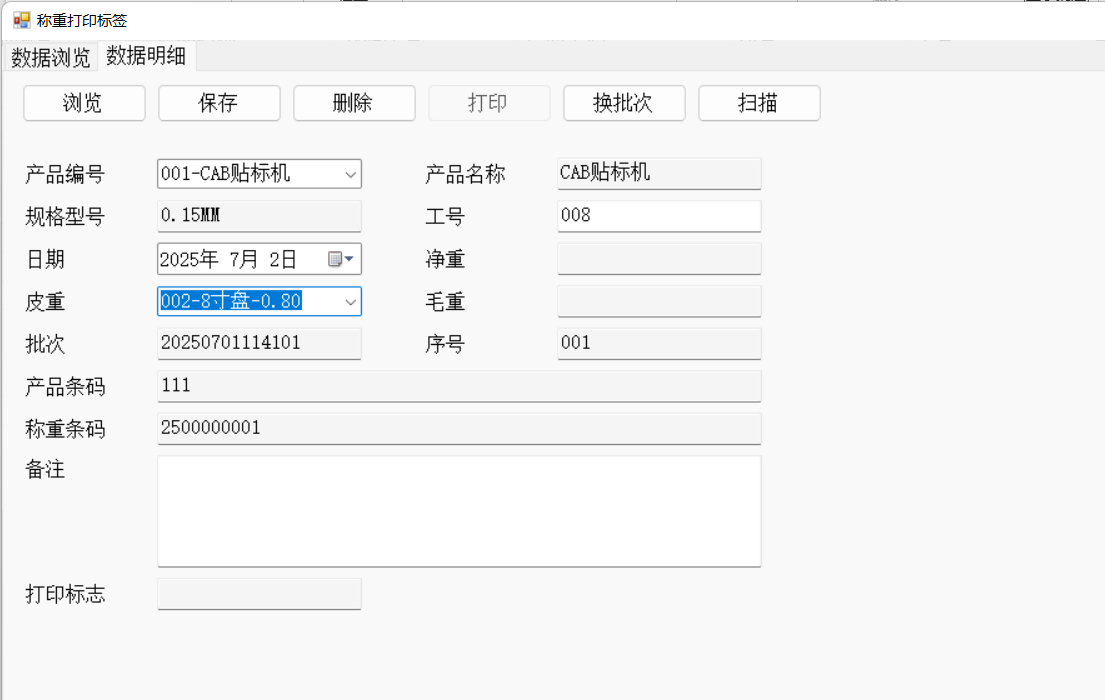The width and height of the screenshot is (1105, 700).
Task: Click the 产品条码 field
Action: (x=459, y=386)
